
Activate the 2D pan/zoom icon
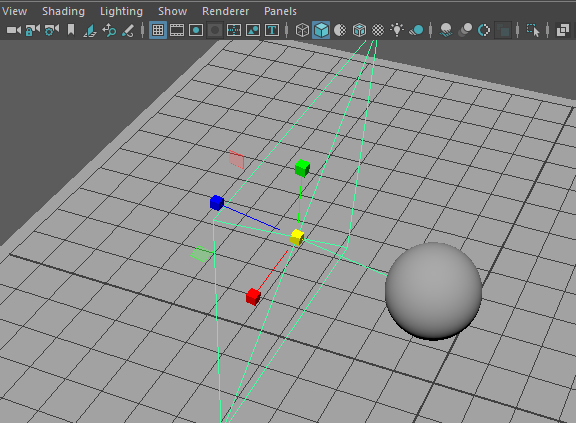pyautogui.click(x=109, y=30)
